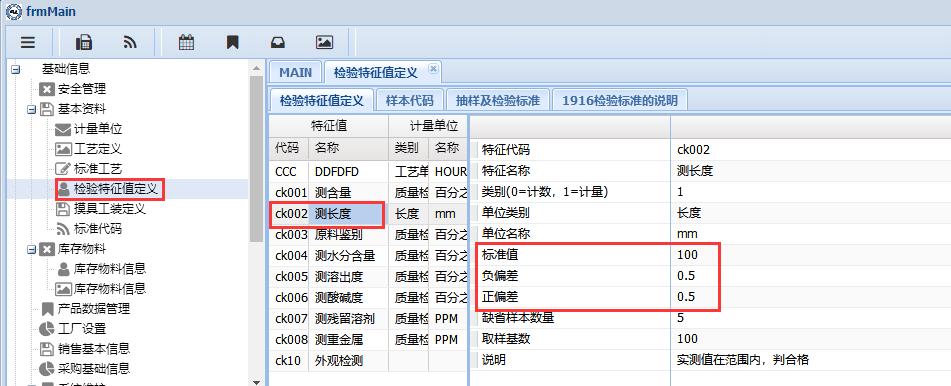951x386 pixels.
Task: Click the pie chart icon beside 工厂设置
Action: 47,329
